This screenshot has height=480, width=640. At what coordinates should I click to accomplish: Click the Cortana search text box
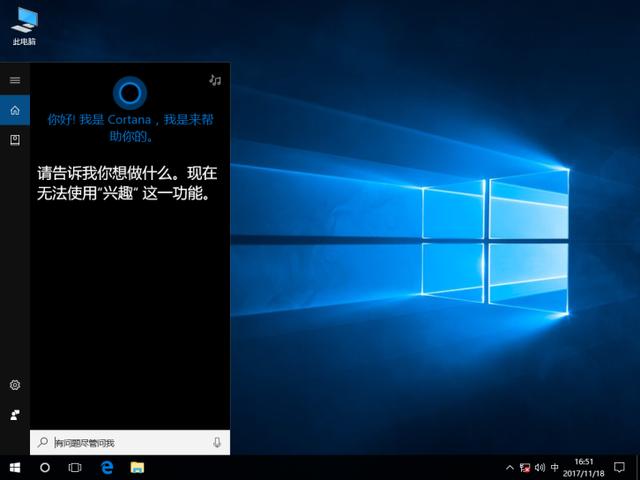(130, 443)
